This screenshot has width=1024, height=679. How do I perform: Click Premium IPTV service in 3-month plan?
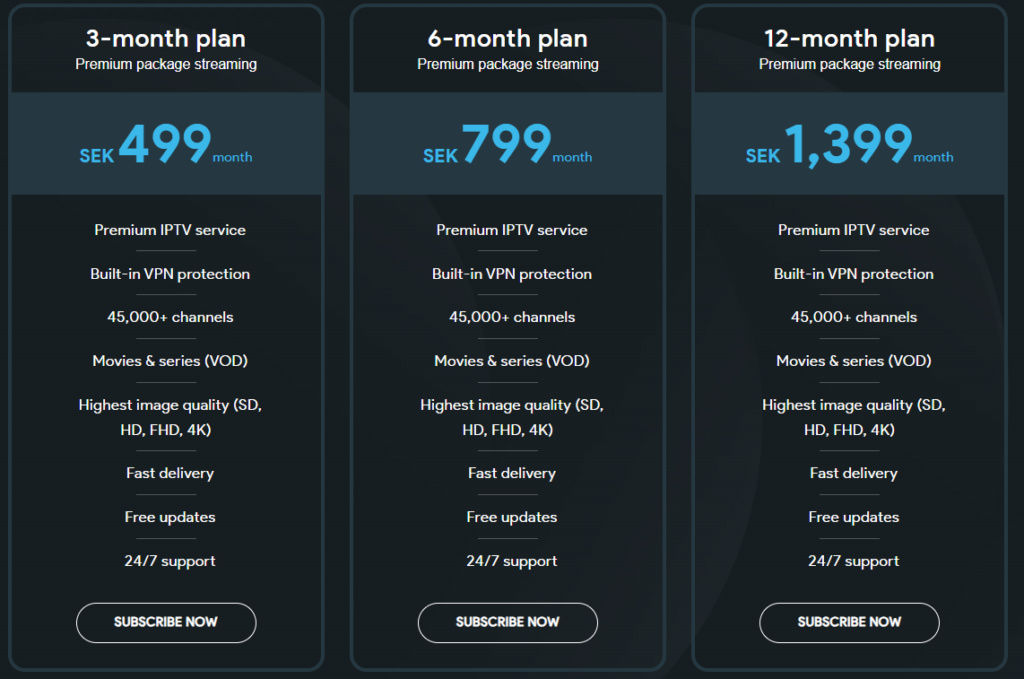point(170,230)
